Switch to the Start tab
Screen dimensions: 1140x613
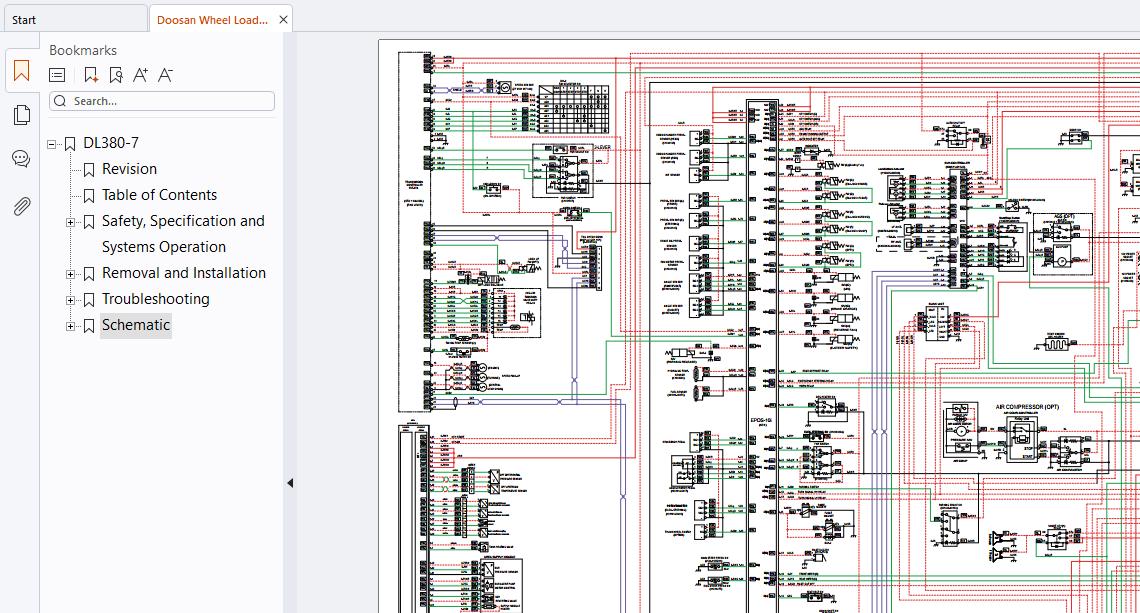tap(24, 20)
